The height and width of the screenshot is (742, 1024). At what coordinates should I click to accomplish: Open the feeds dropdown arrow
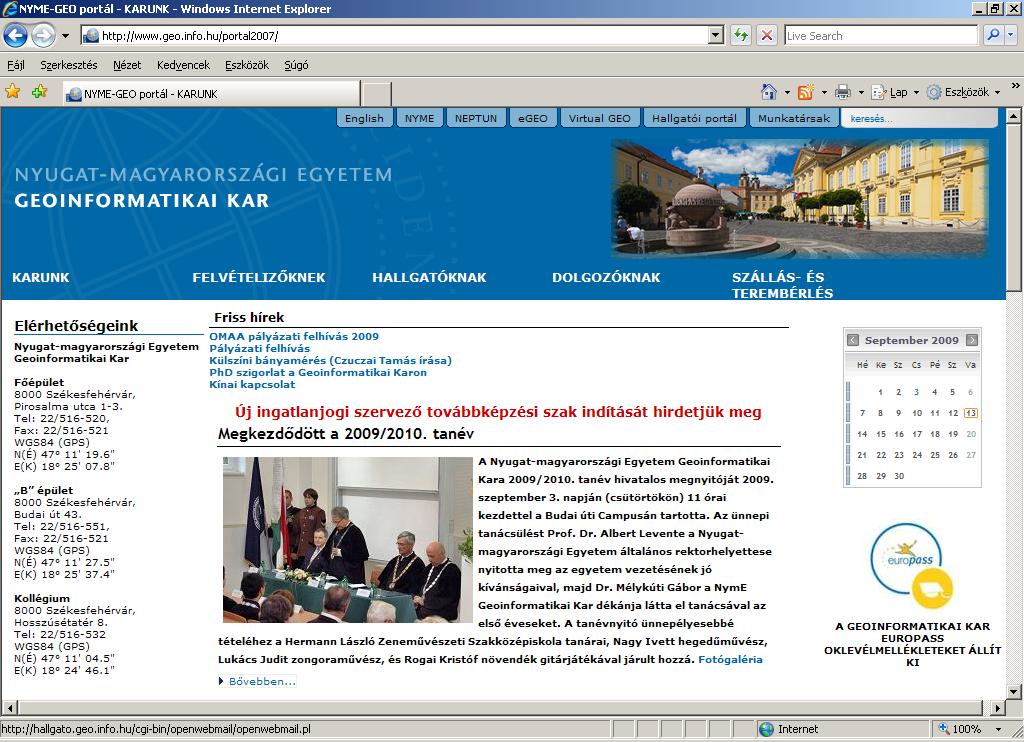tap(824, 92)
